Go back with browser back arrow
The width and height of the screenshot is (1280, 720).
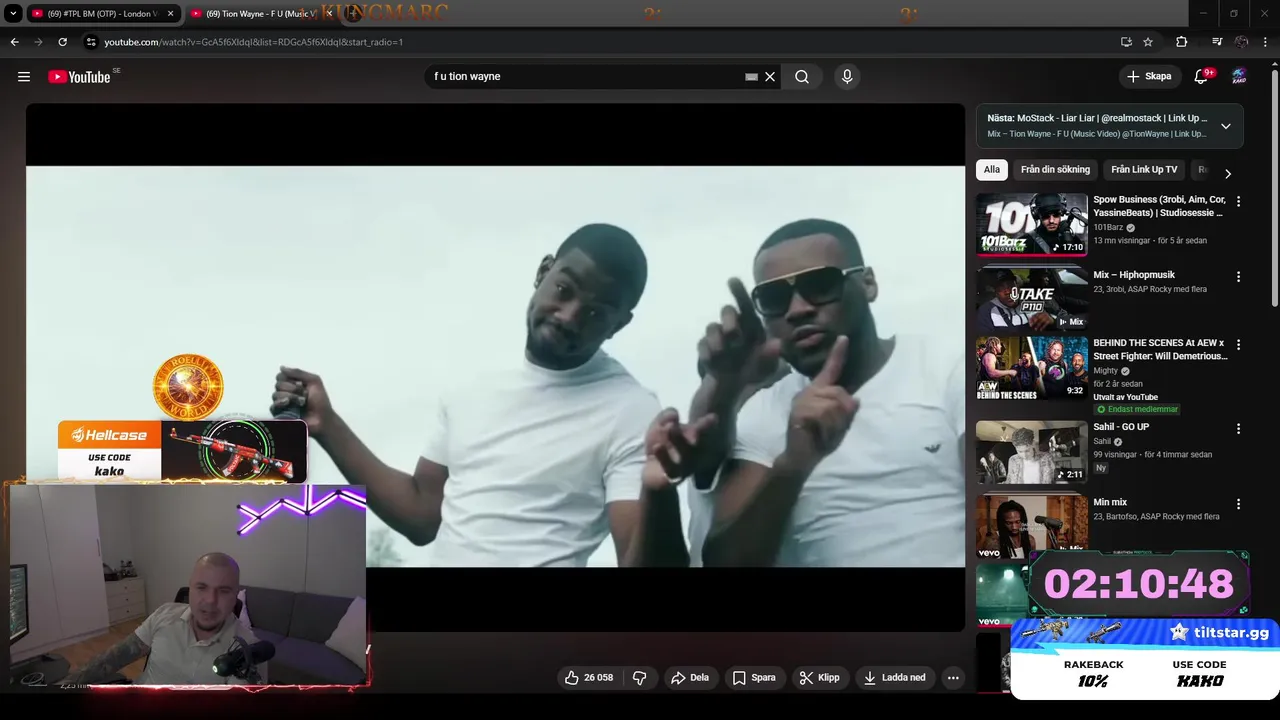(14, 42)
